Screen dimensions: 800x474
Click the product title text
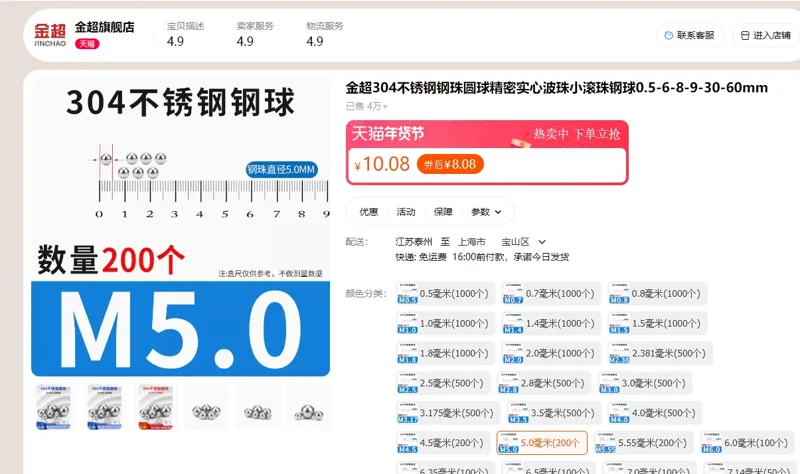click(557, 88)
